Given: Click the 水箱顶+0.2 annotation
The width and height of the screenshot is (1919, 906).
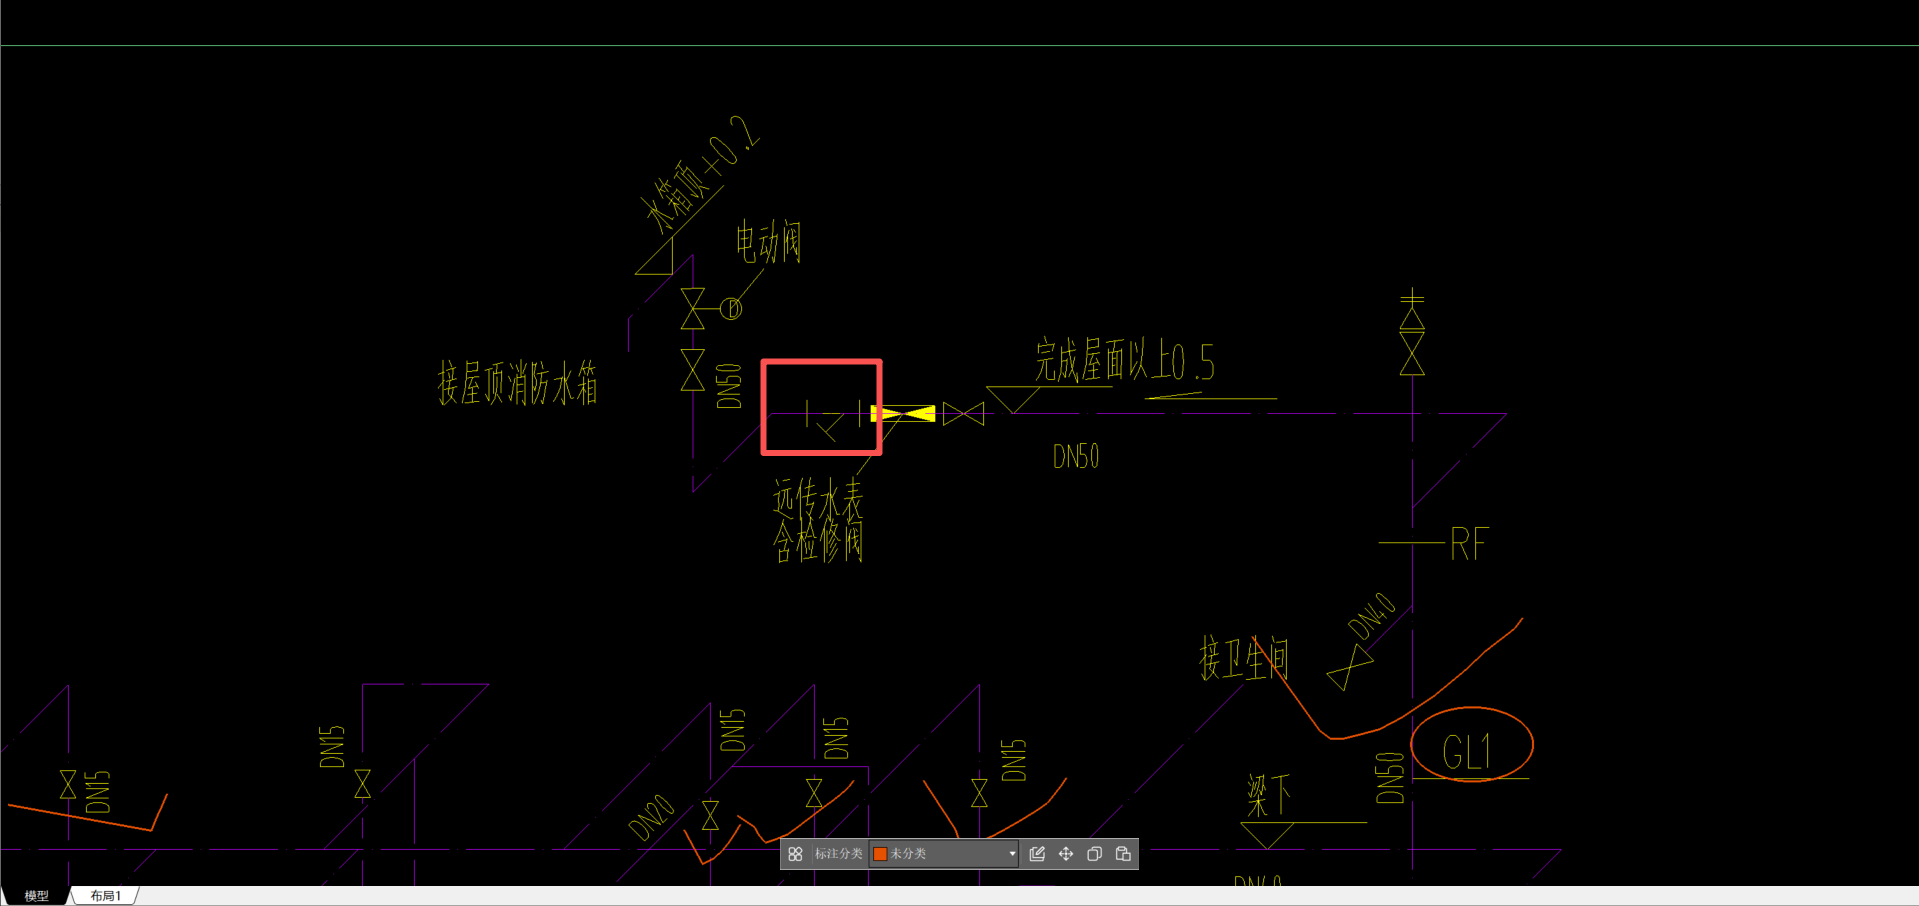Looking at the screenshot, I should click(701, 173).
